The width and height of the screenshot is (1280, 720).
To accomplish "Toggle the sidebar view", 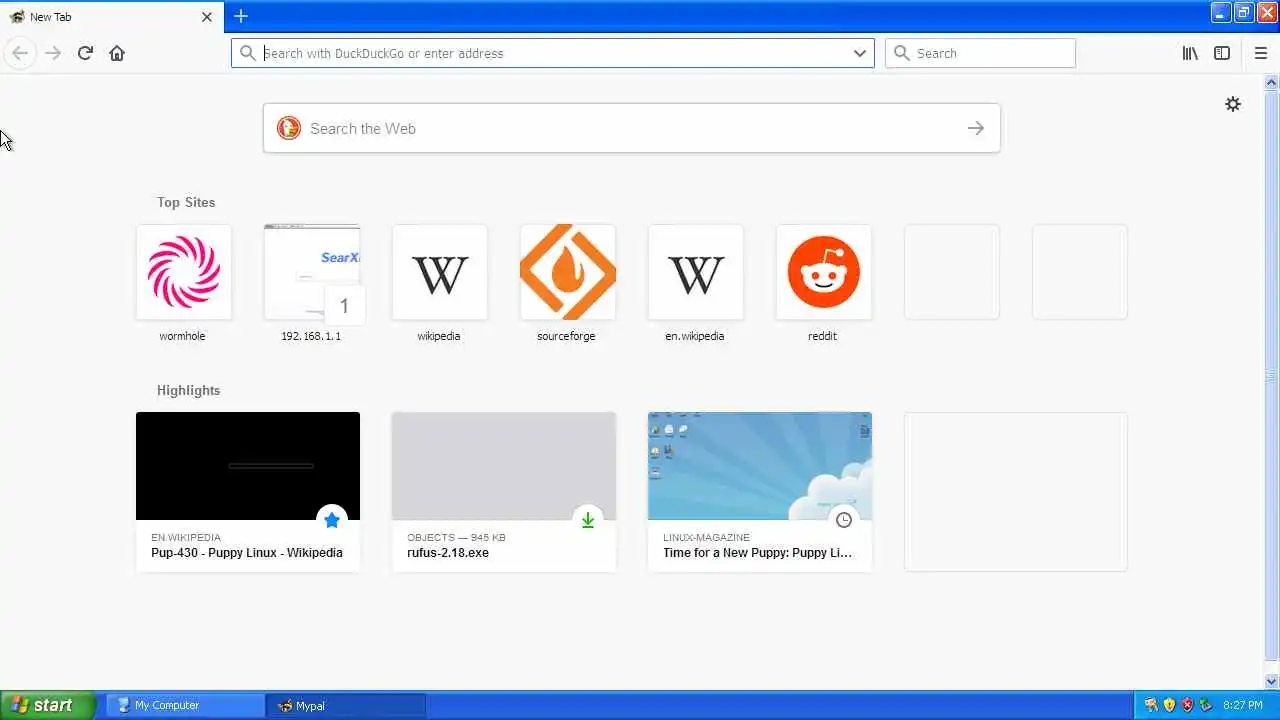I will click(1222, 53).
